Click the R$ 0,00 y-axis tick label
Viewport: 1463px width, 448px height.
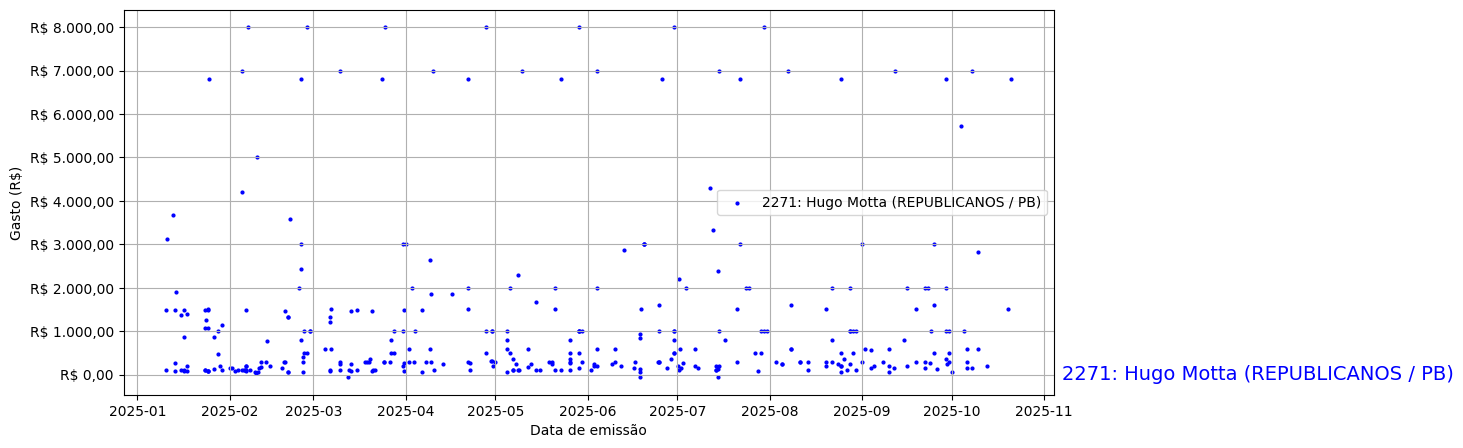point(86,375)
